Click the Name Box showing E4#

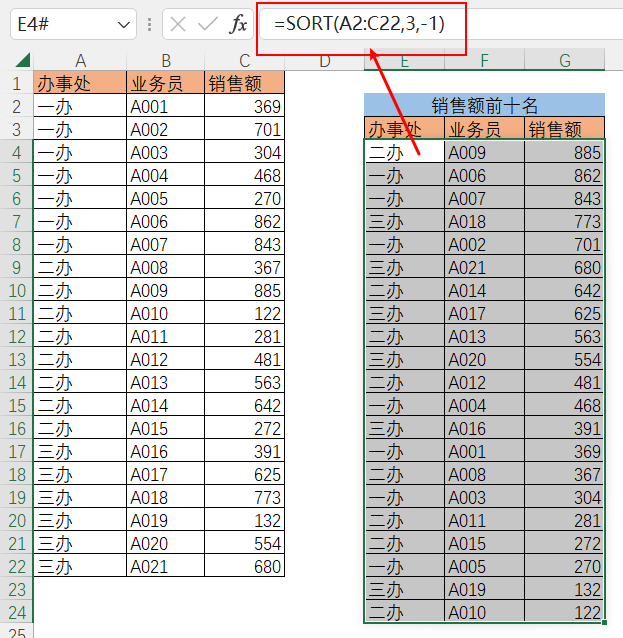[x=62, y=25]
